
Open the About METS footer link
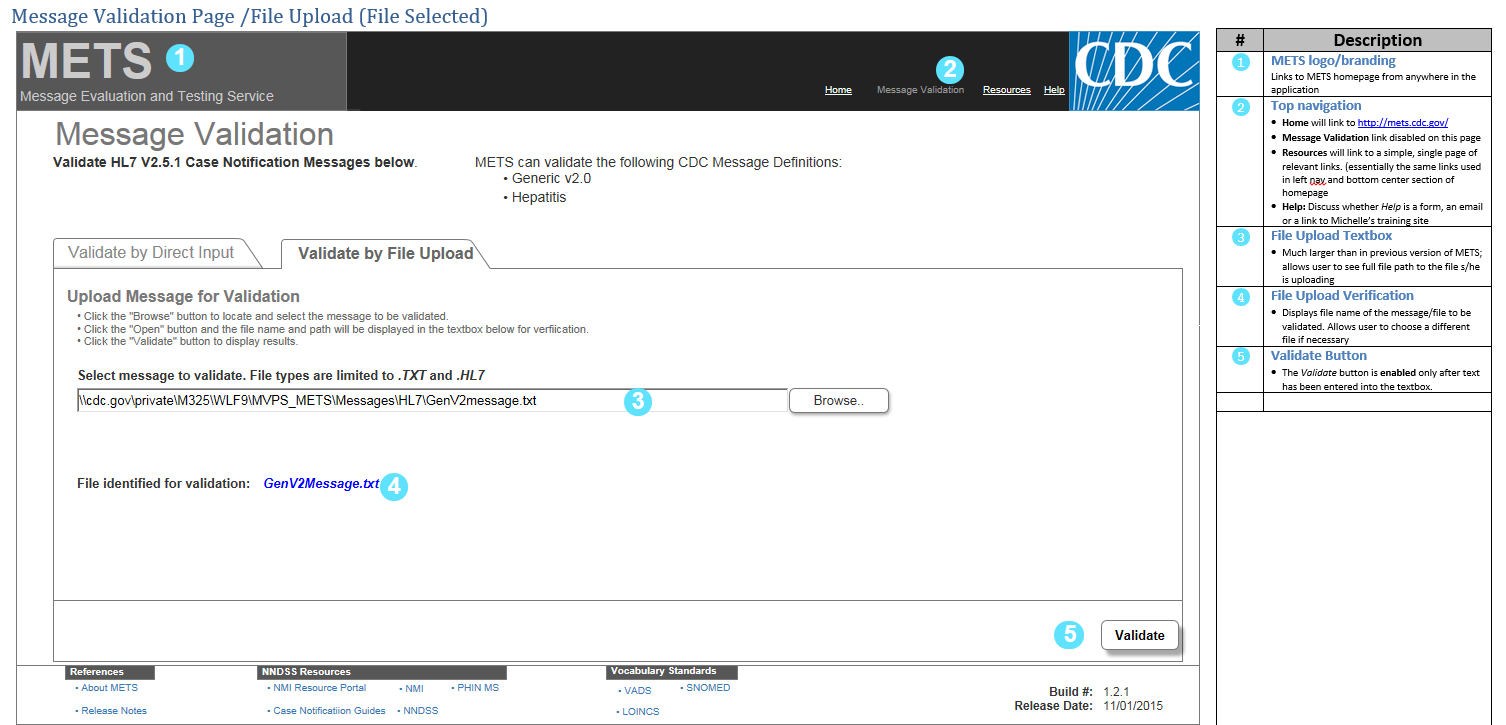pyautogui.click(x=110, y=688)
